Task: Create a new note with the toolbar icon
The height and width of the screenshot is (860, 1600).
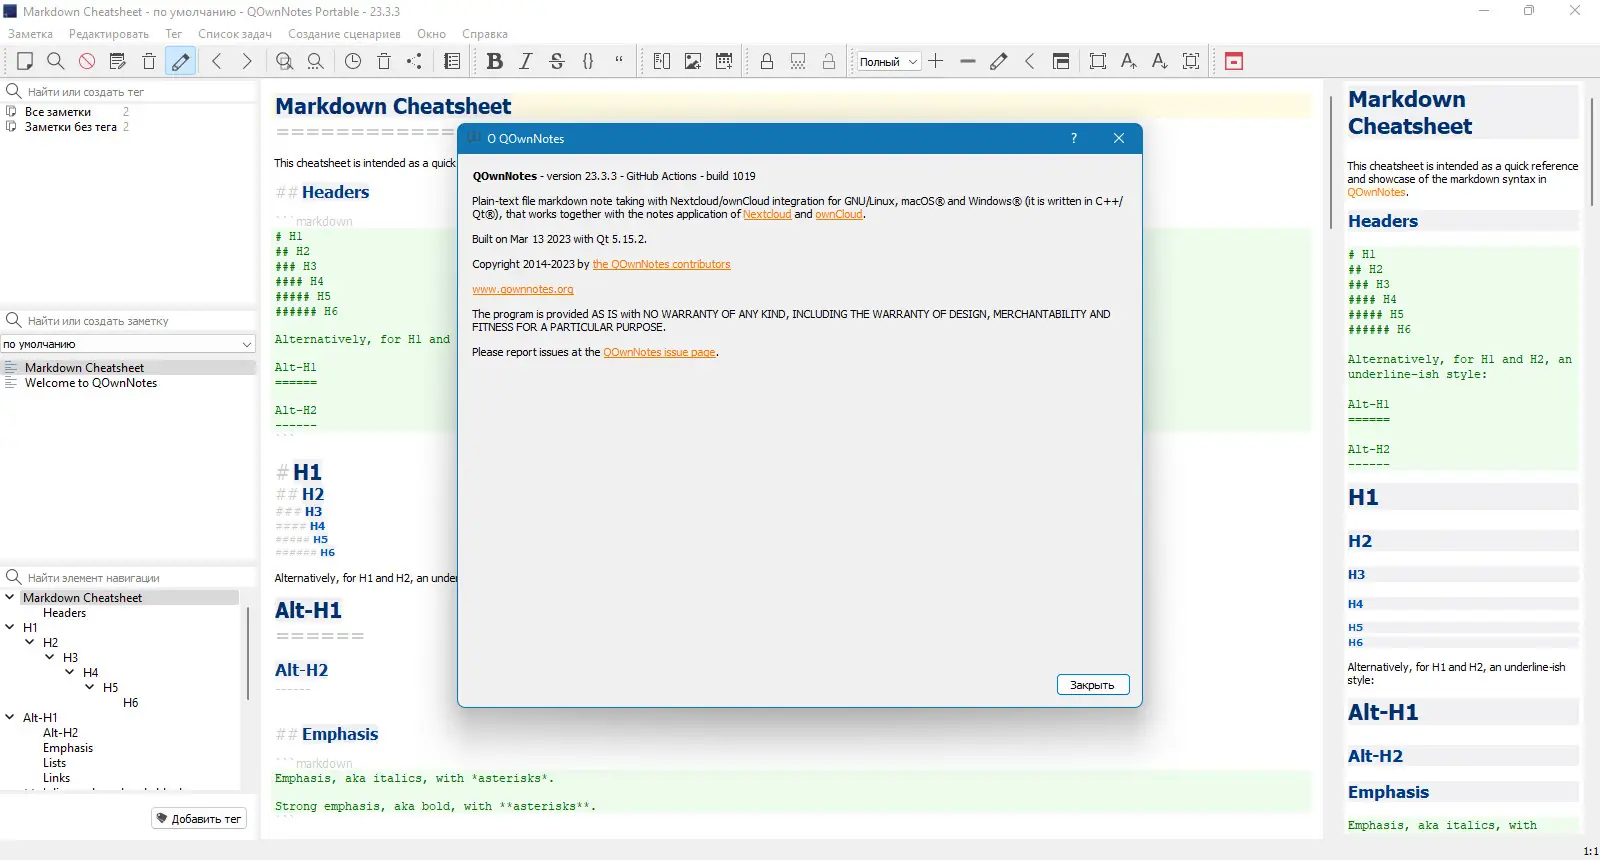Action: 25,61
